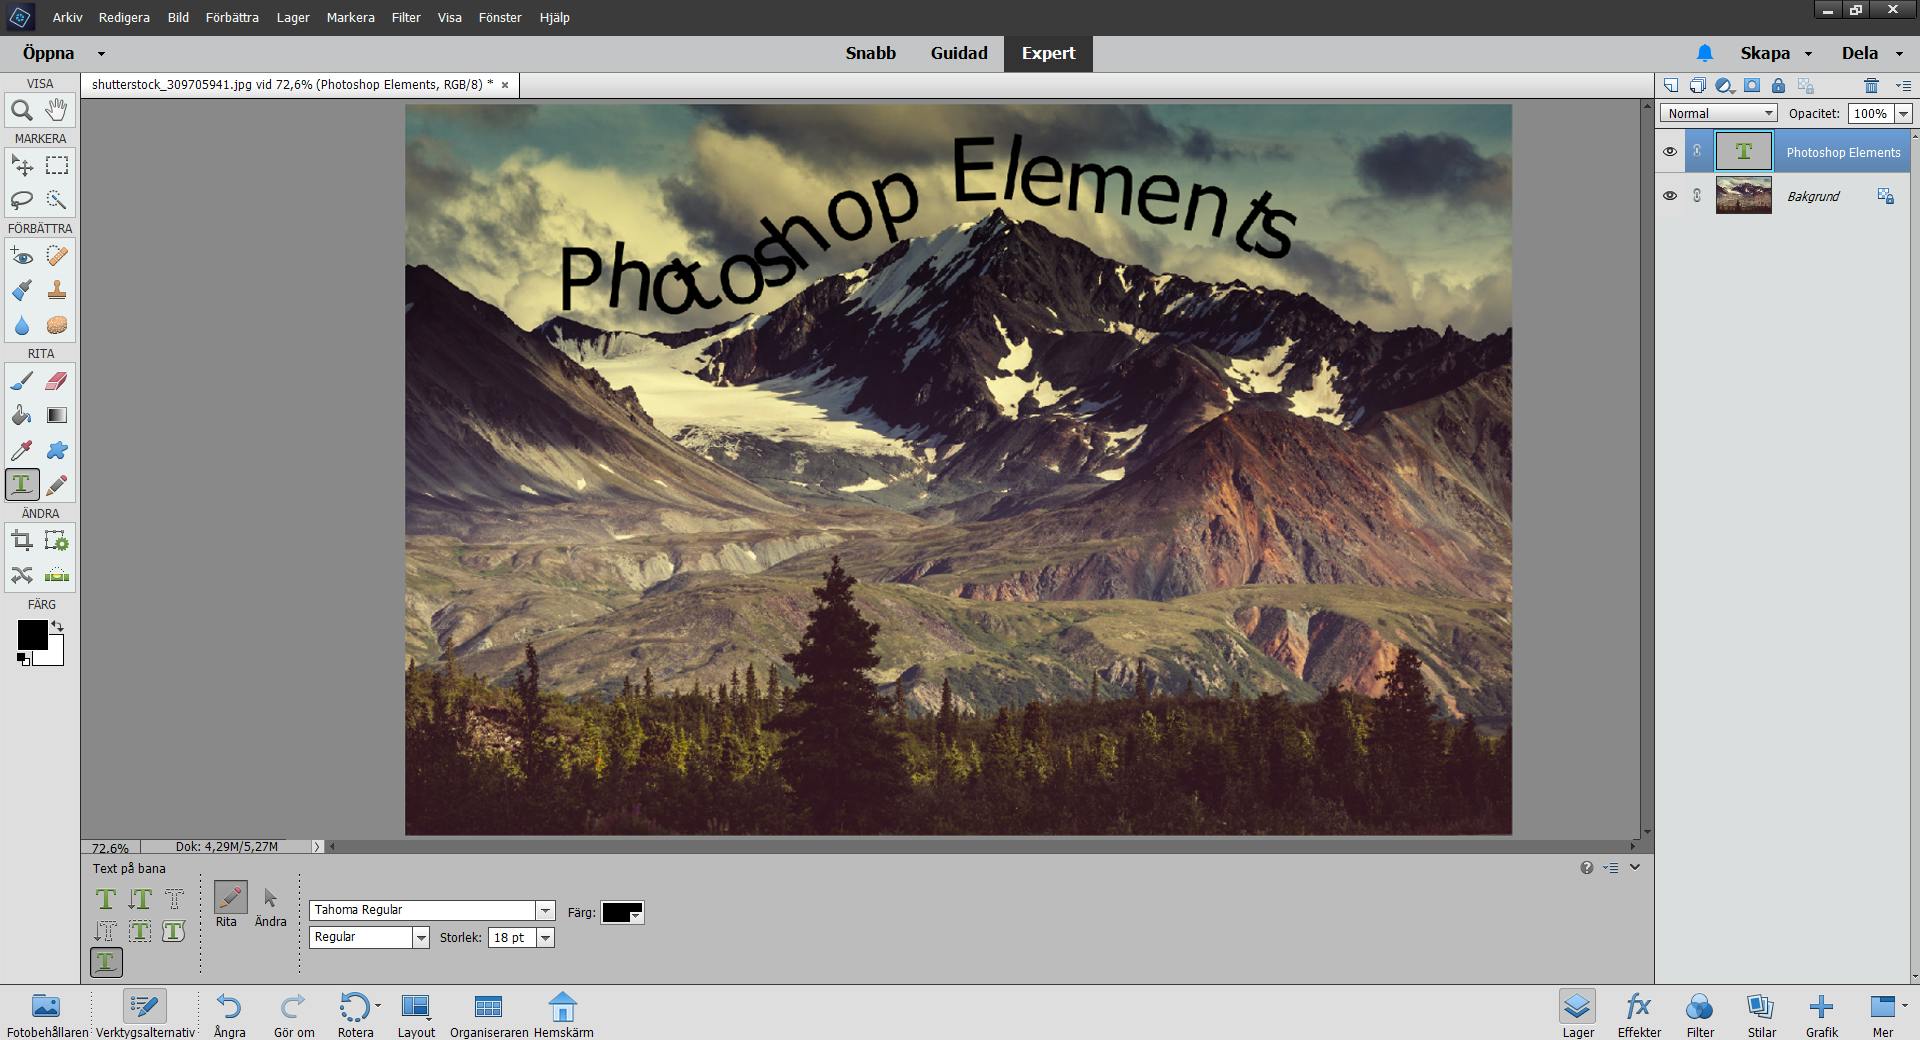Select the Zoom tool
Image resolution: width=1920 pixels, height=1040 pixels.
click(22, 110)
